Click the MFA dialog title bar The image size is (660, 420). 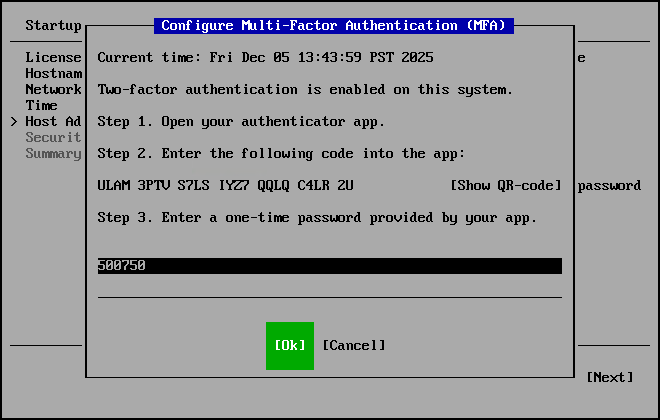click(x=333, y=25)
